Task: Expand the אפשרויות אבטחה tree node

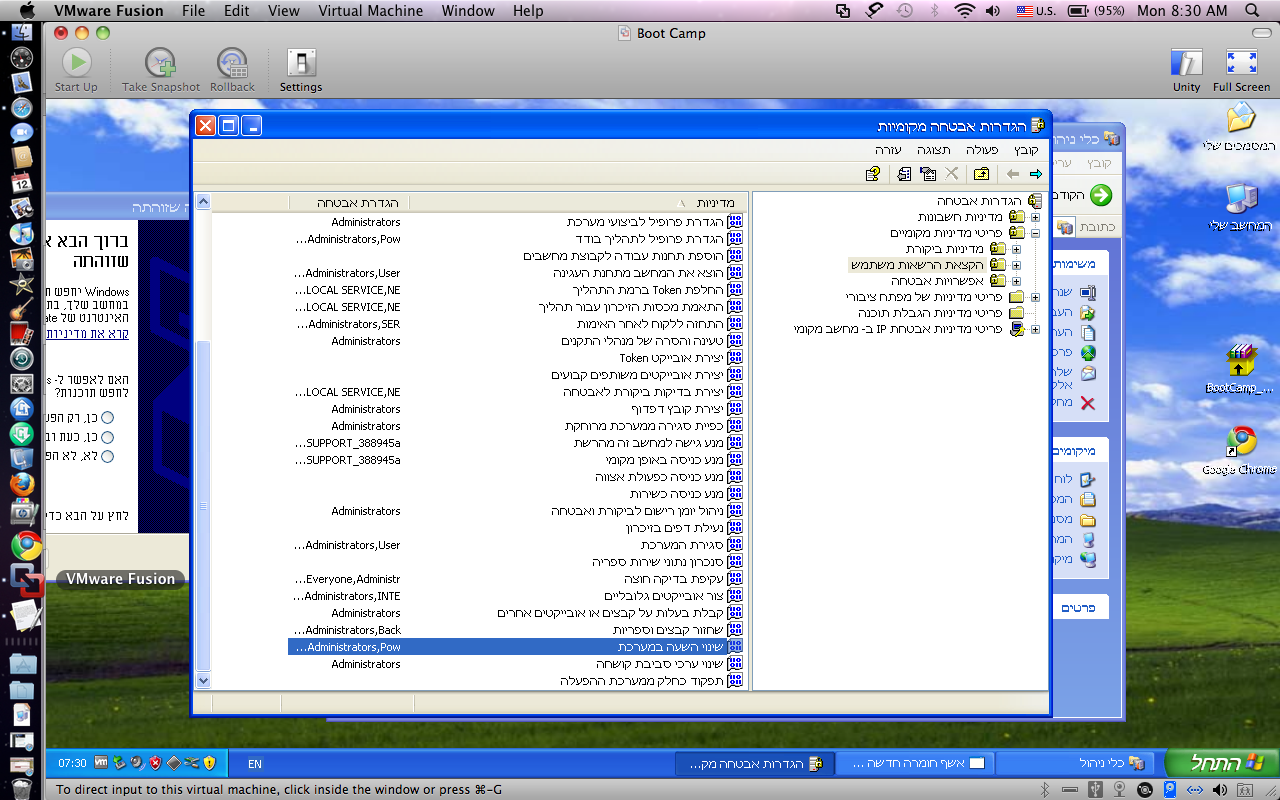Action: [1016, 281]
